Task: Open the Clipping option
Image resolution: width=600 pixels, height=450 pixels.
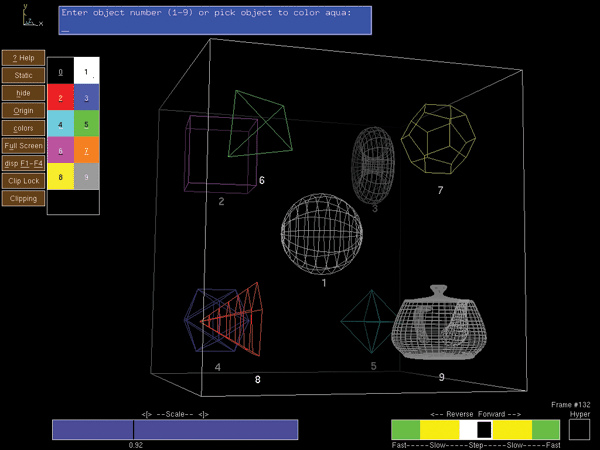Action: (x=23, y=198)
